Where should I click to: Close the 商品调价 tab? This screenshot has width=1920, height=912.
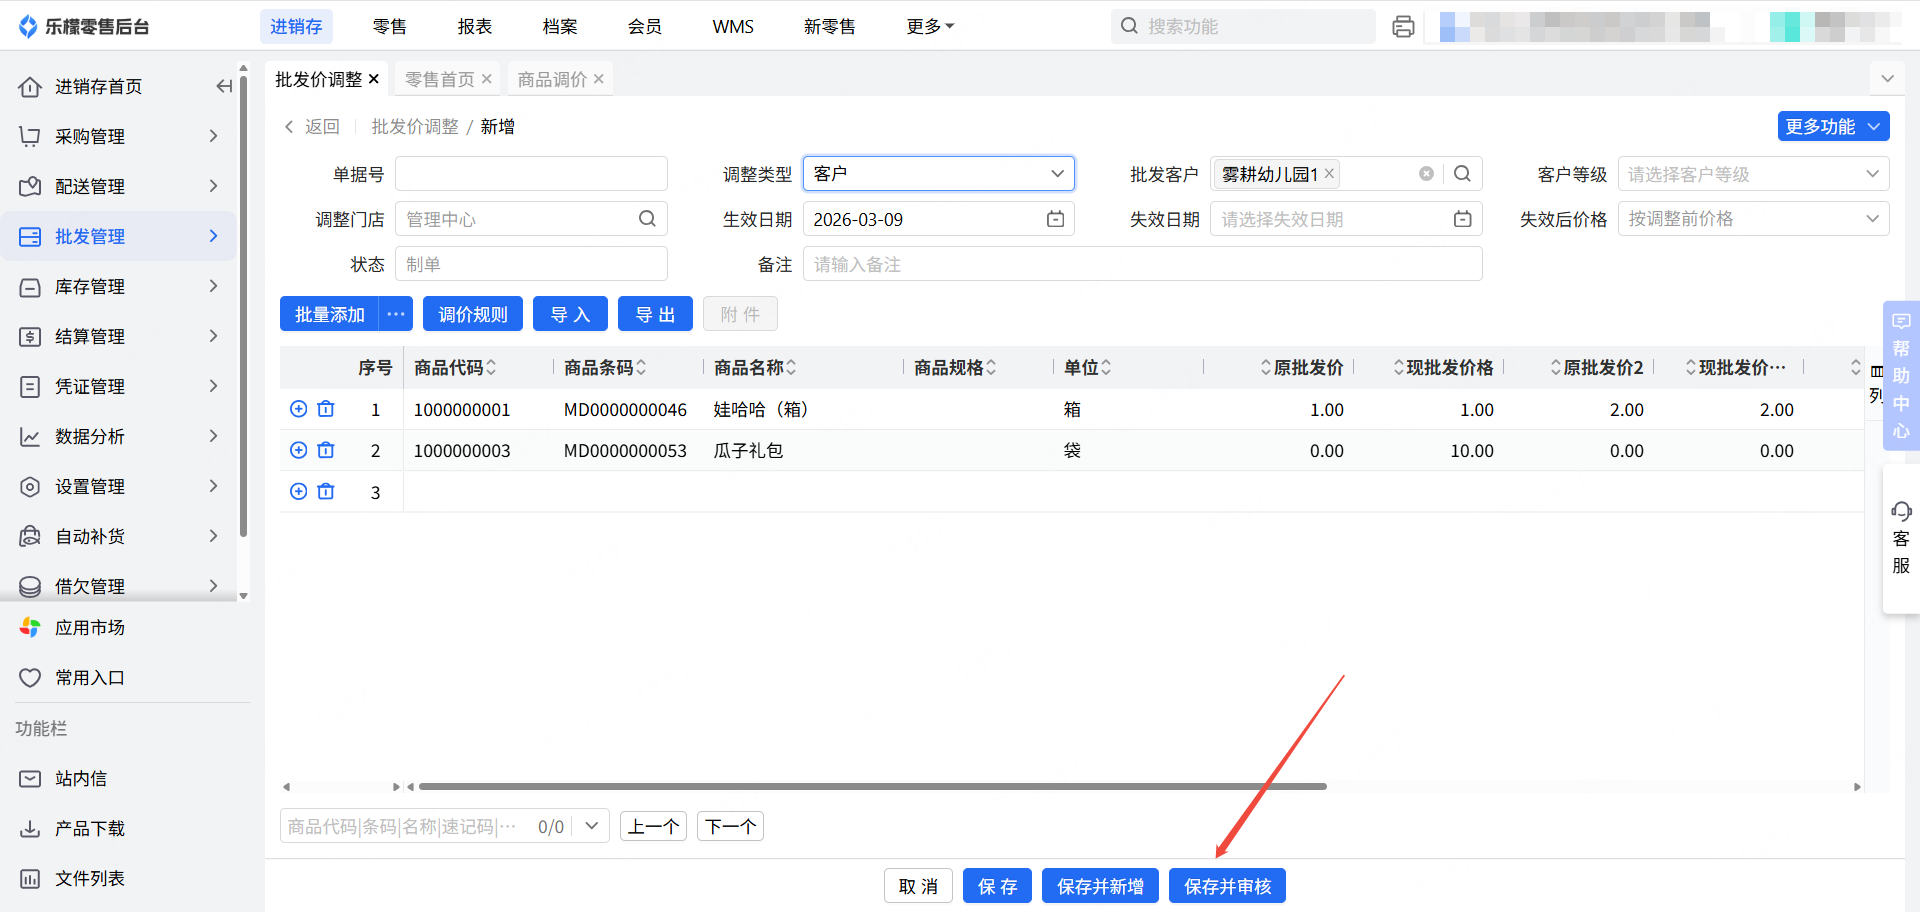599,79
